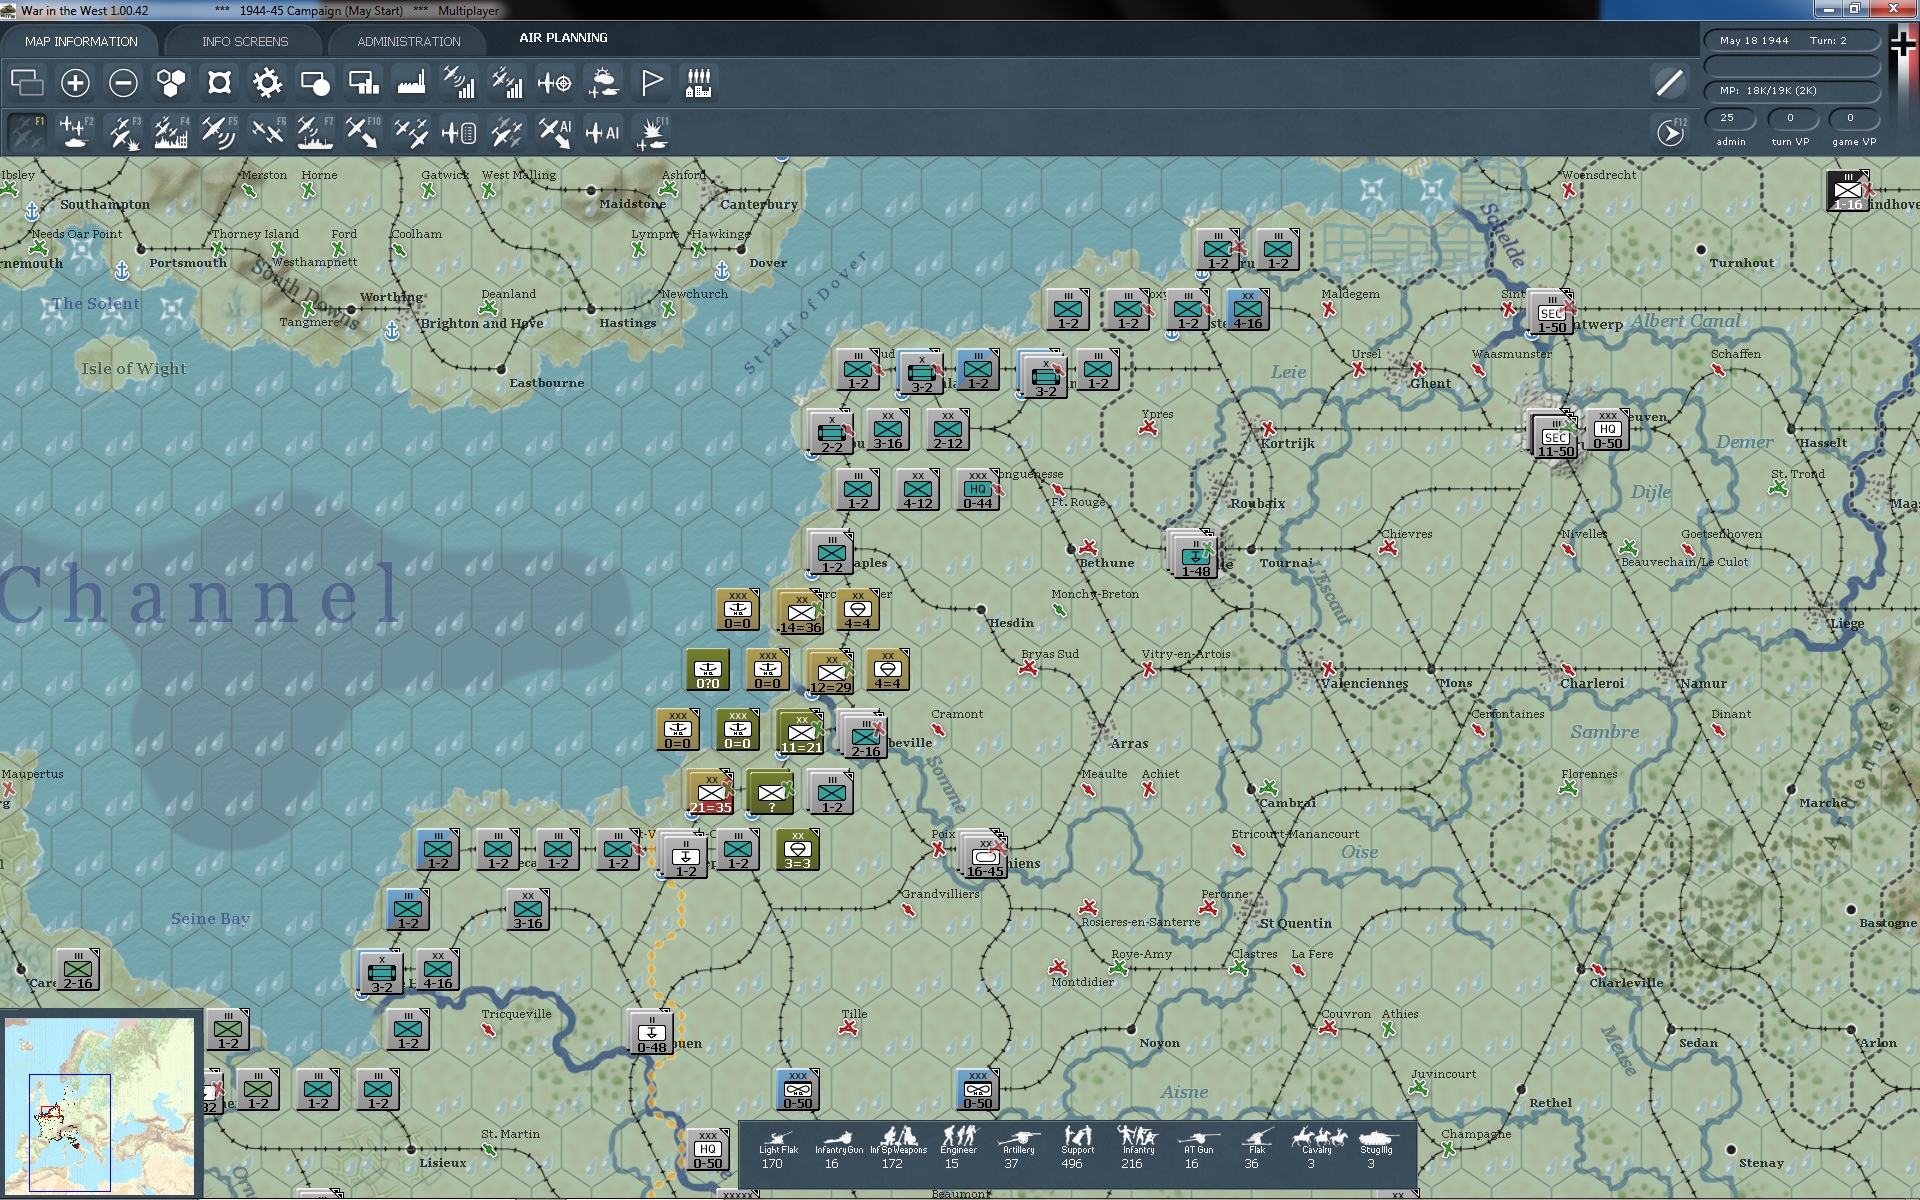Click the turn VP value box
Image resolution: width=1920 pixels, height=1200 pixels.
(x=1791, y=118)
